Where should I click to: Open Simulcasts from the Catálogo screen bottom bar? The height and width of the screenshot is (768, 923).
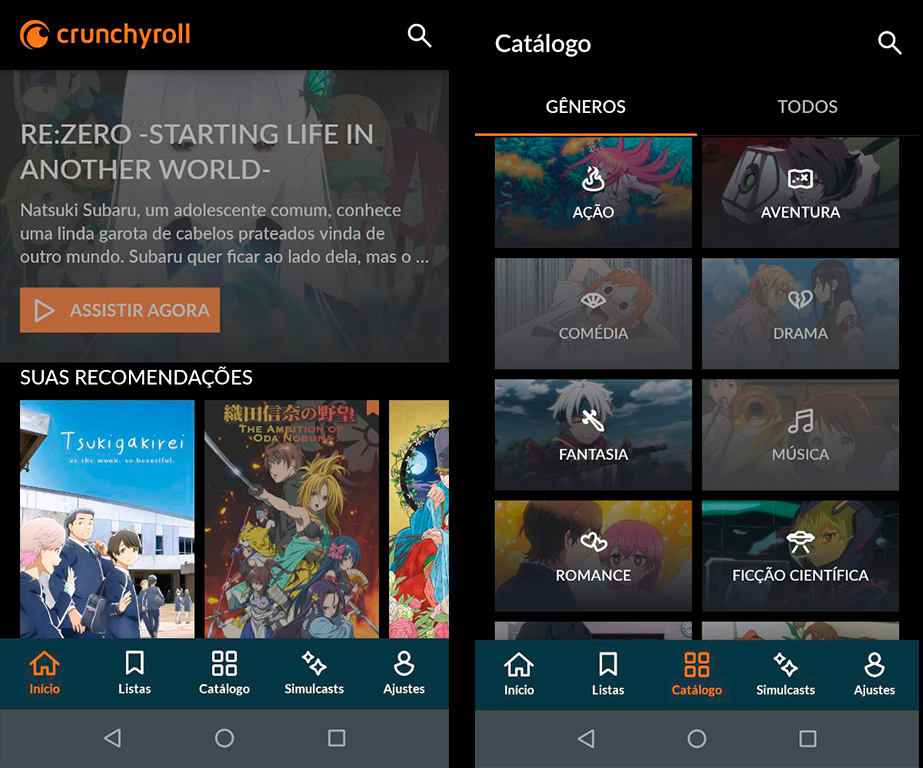(786, 674)
